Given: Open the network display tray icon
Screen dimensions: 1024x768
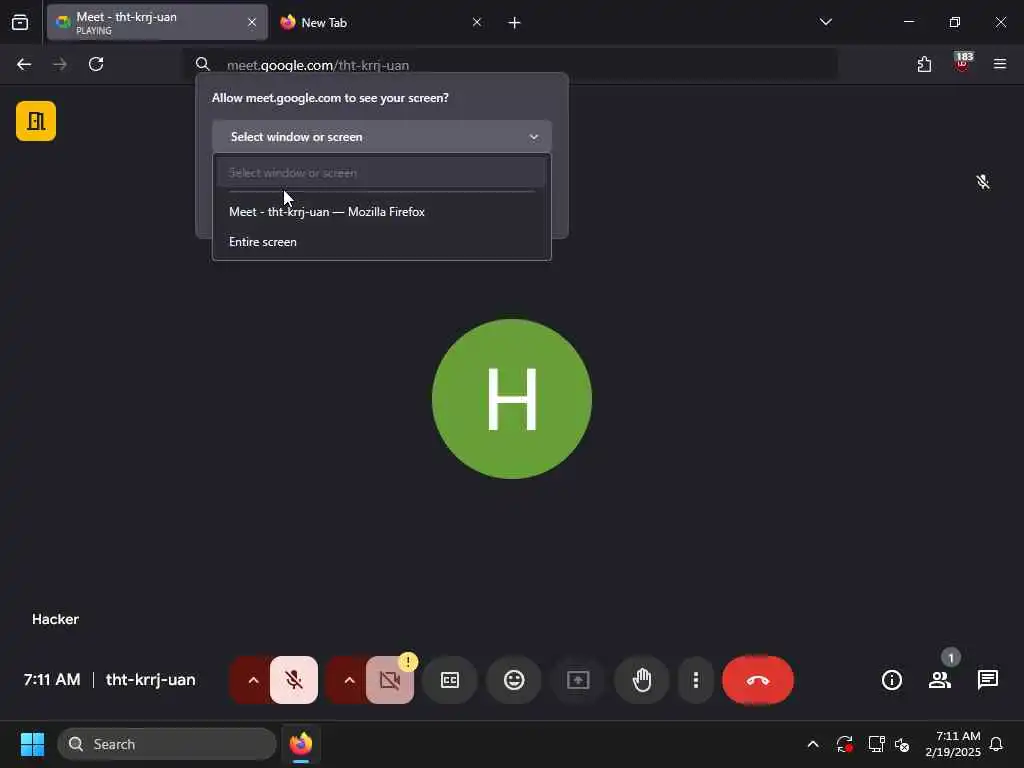Looking at the screenshot, I should point(876,744).
